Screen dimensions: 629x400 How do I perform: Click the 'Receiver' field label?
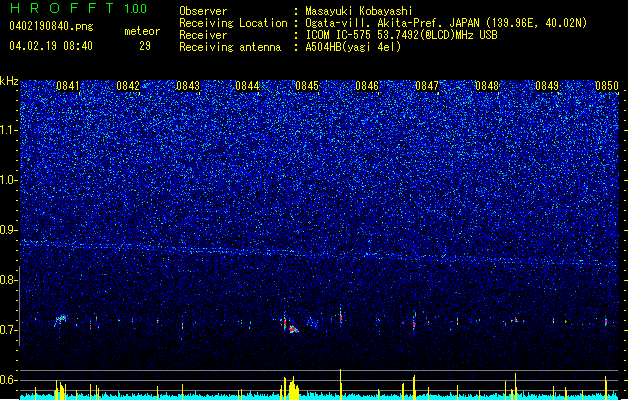[203, 35]
